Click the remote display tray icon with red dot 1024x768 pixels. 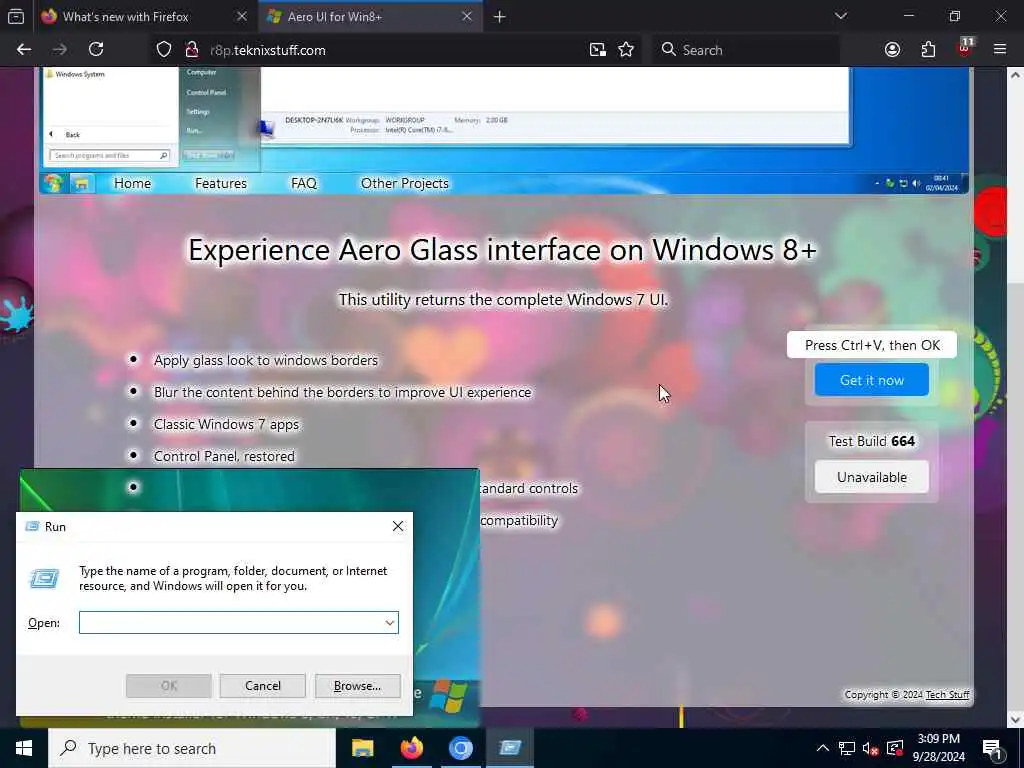pyautogui.click(x=895, y=748)
